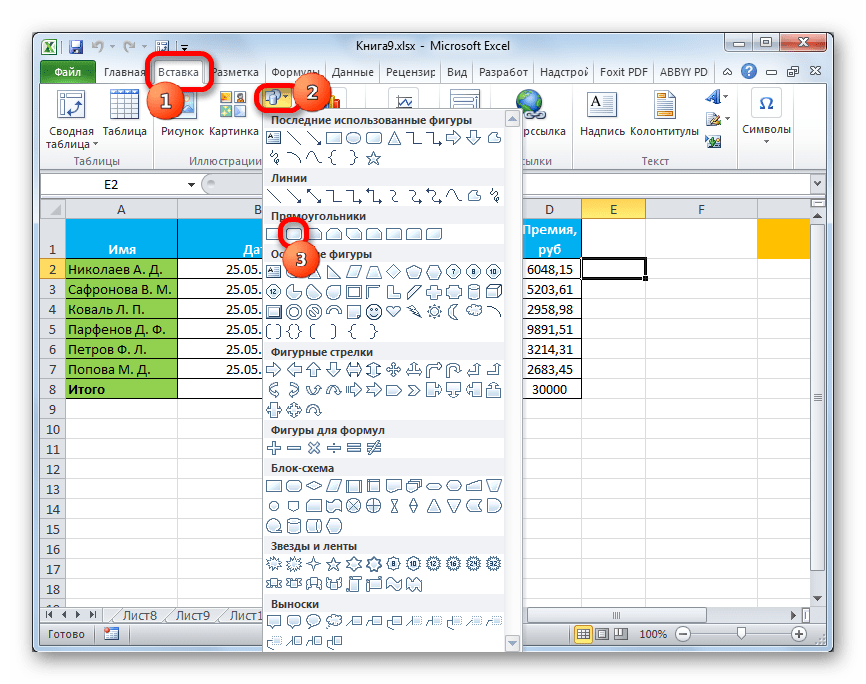This screenshot has width=866, height=684.
Task: Select the smiley face shape in Основные фигуры
Action: click(373, 311)
